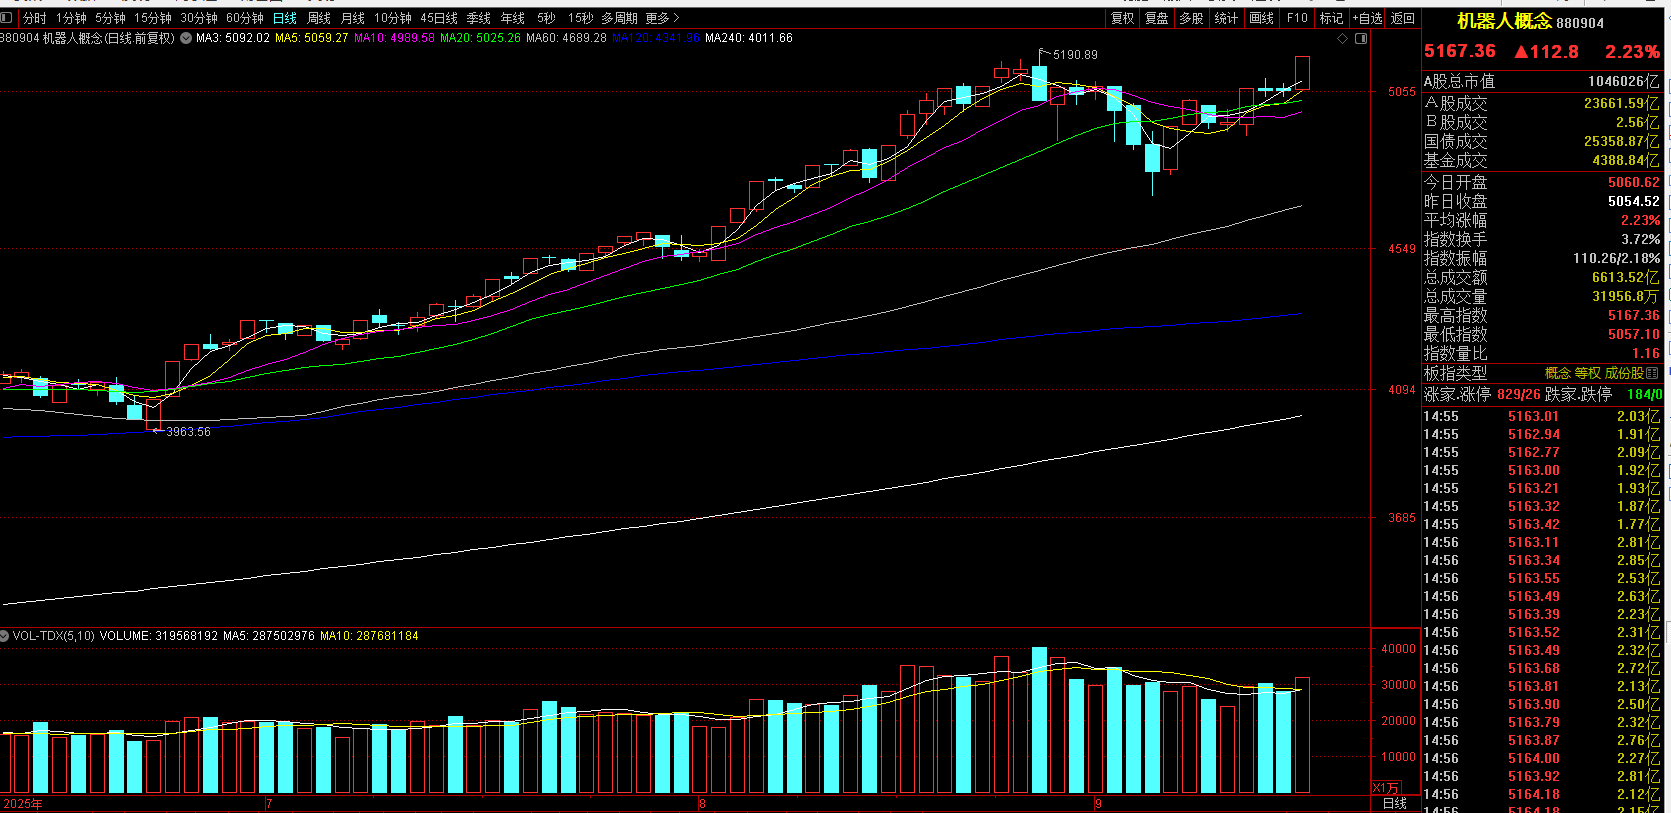Click the 最高指数 5167.36 value
The image size is (1671, 813).
1634,315
